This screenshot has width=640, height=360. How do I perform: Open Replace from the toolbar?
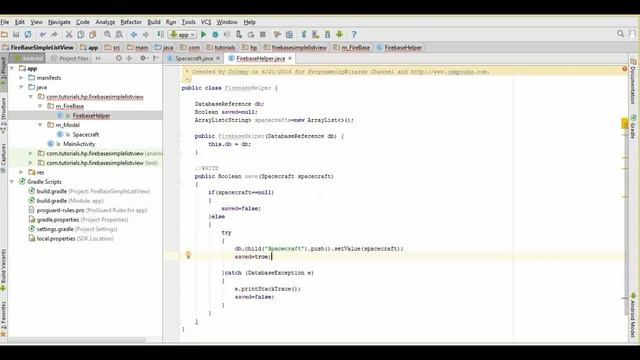(x=119, y=35)
